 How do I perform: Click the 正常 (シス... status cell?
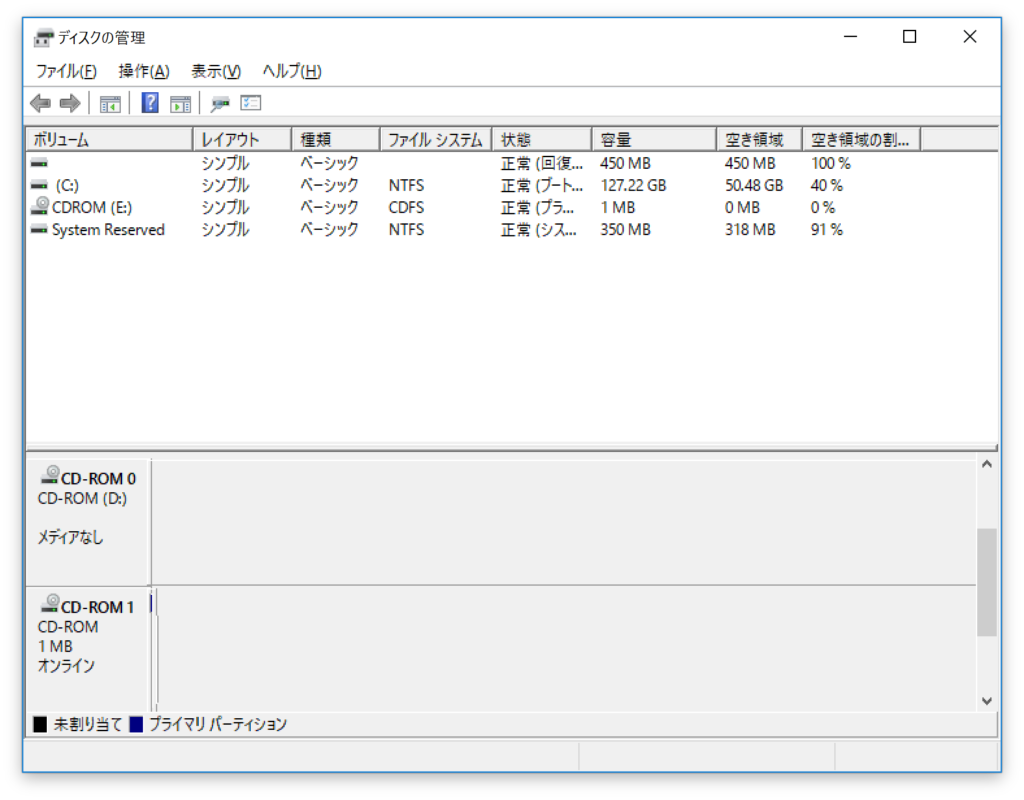539,230
